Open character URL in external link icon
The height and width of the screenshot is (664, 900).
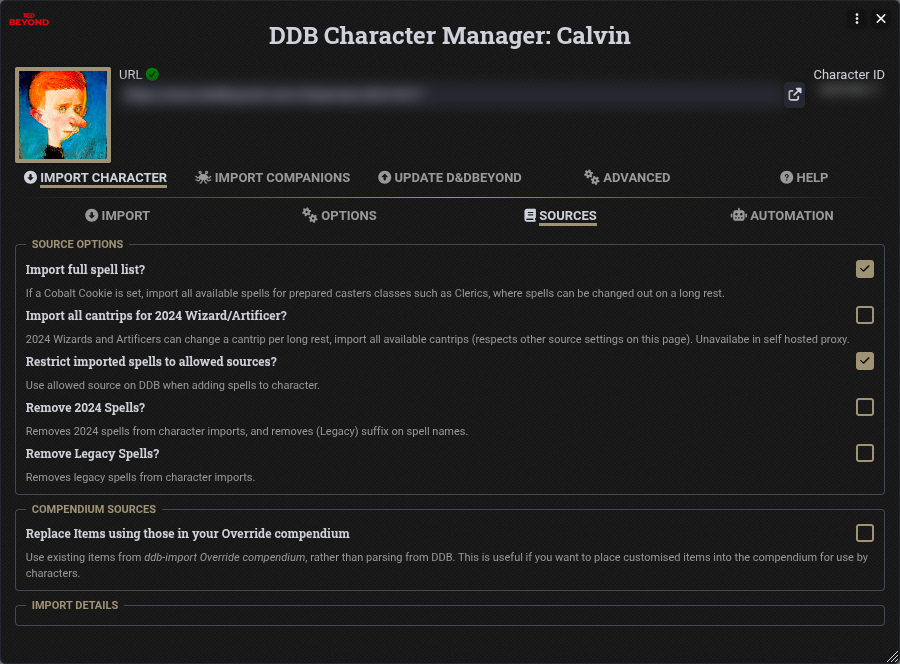point(794,95)
